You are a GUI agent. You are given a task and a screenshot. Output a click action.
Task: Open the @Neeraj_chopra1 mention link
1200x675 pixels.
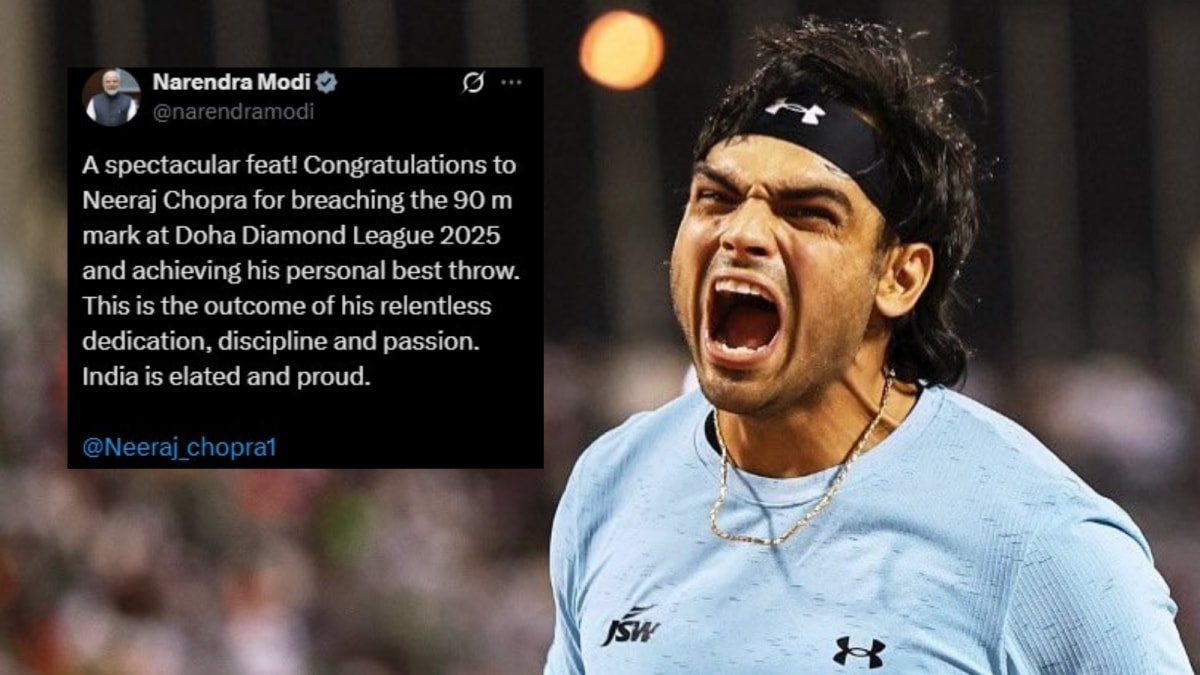178,447
